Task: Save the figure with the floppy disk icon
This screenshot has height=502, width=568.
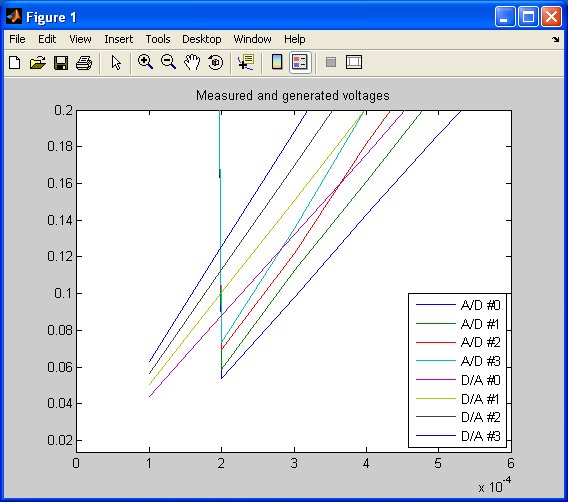Action: point(61,63)
